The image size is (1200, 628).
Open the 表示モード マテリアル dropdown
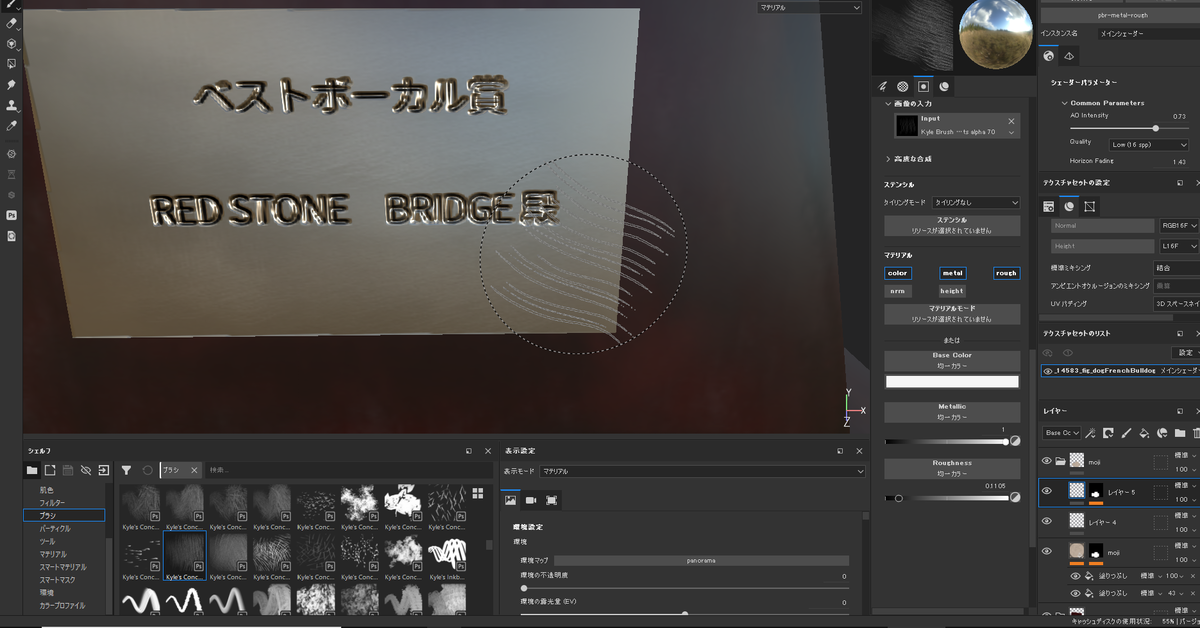(x=702, y=470)
